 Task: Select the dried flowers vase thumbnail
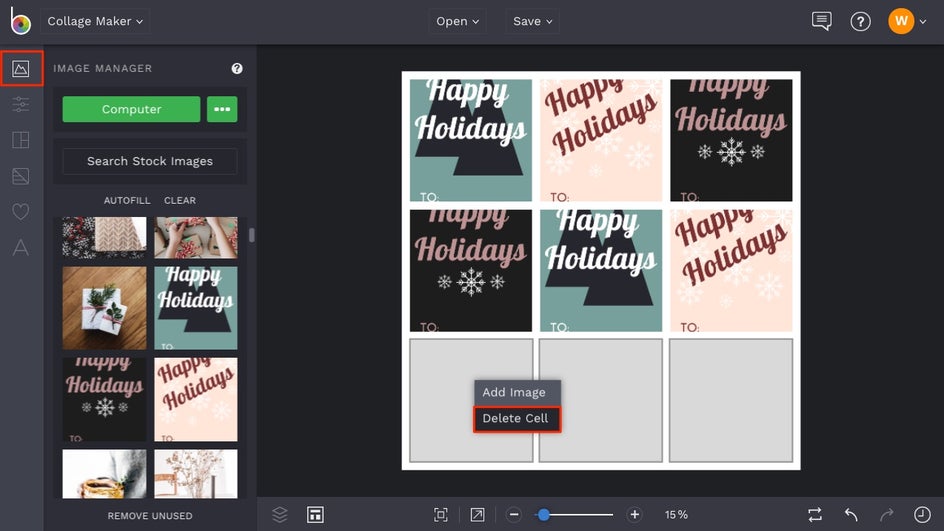click(x=196, y=474)
